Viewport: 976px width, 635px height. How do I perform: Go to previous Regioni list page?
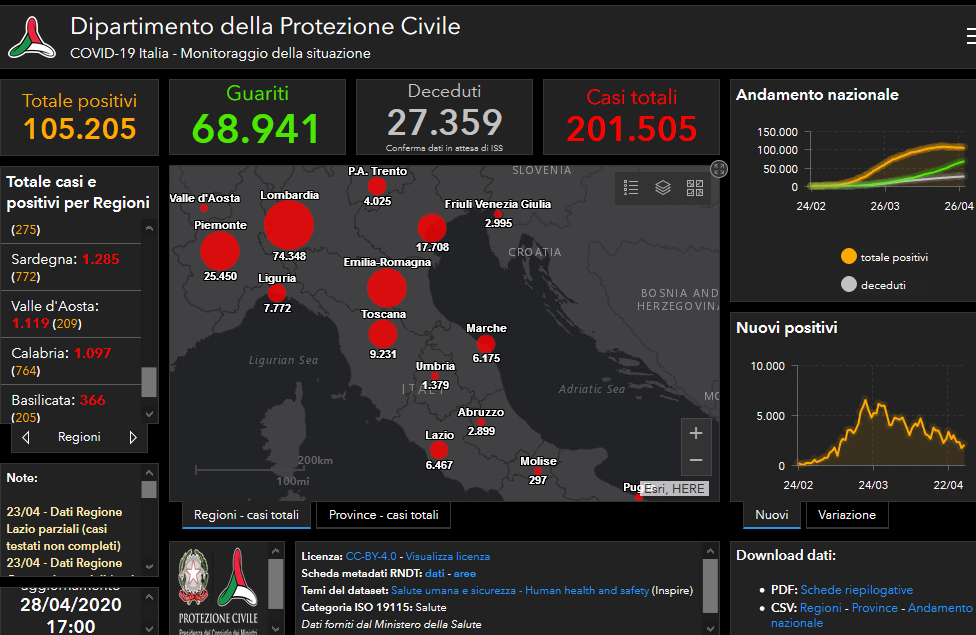[26, 438]
